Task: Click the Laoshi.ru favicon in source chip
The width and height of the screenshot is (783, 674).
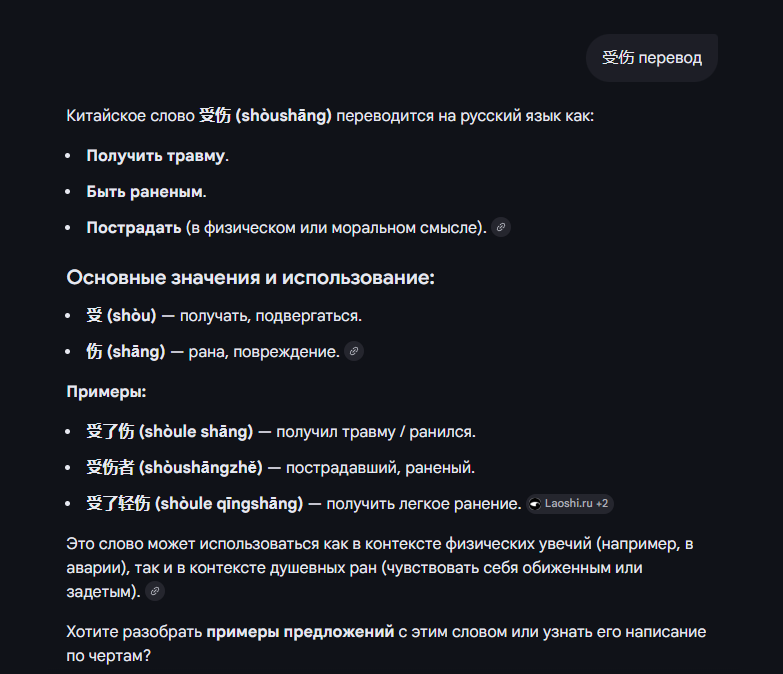Action: [535, 504]
